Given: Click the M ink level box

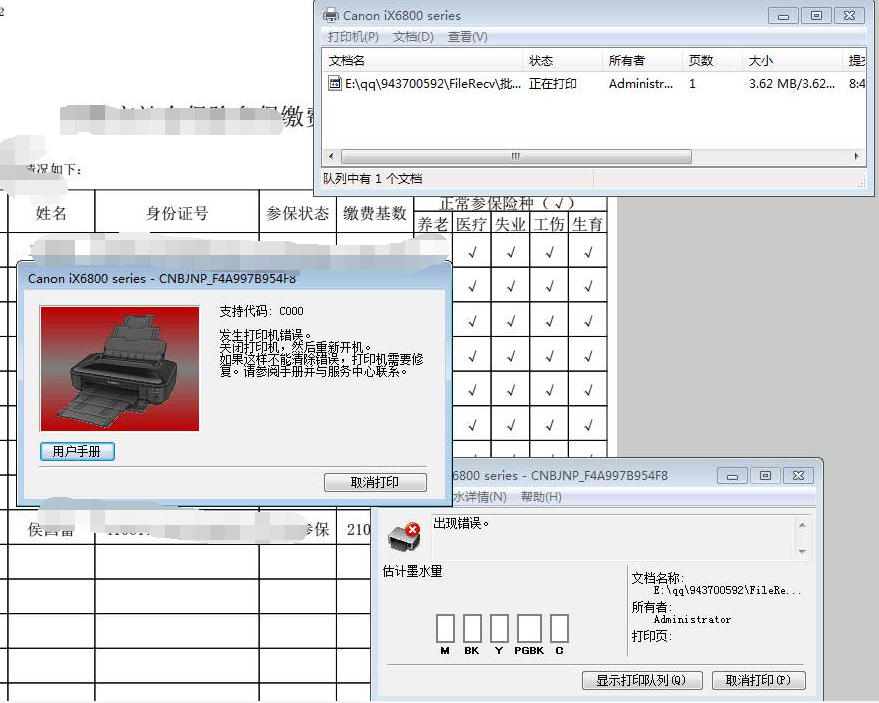Looking at the screenshot, I should pyautogui.click(x=445, y=628).
